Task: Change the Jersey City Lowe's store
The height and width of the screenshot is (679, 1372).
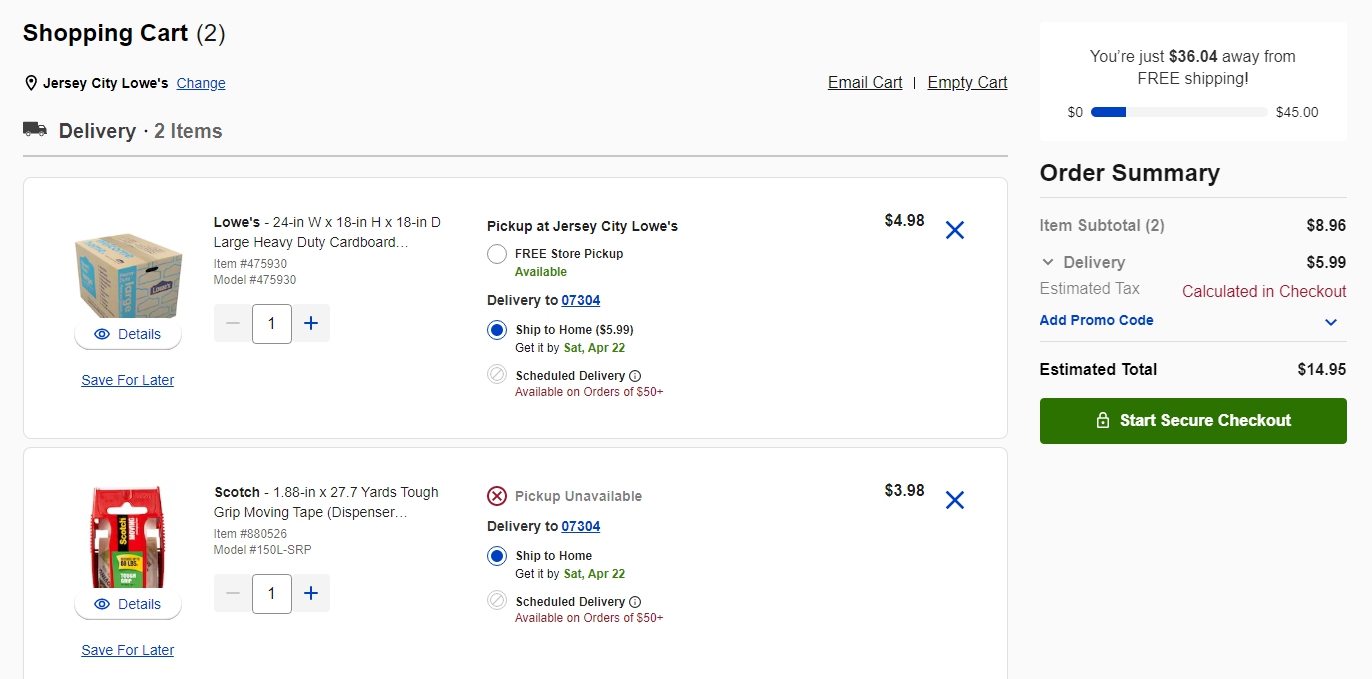Action: (201, 83)
